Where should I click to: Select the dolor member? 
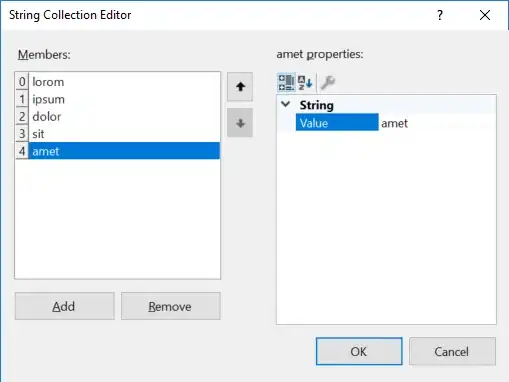coord(124,116)
